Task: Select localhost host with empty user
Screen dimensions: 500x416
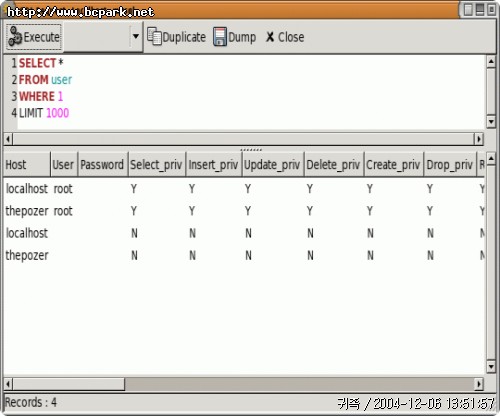Action: 27,233
